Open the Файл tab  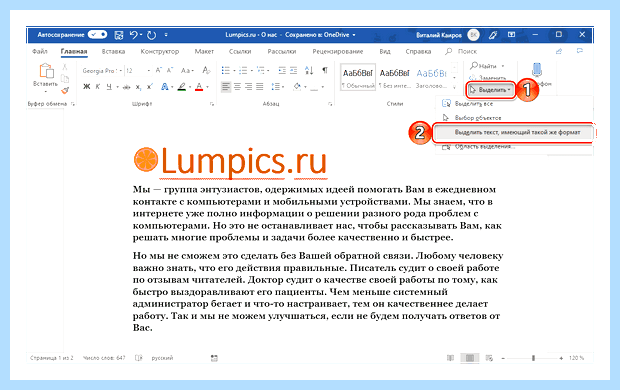40,51
